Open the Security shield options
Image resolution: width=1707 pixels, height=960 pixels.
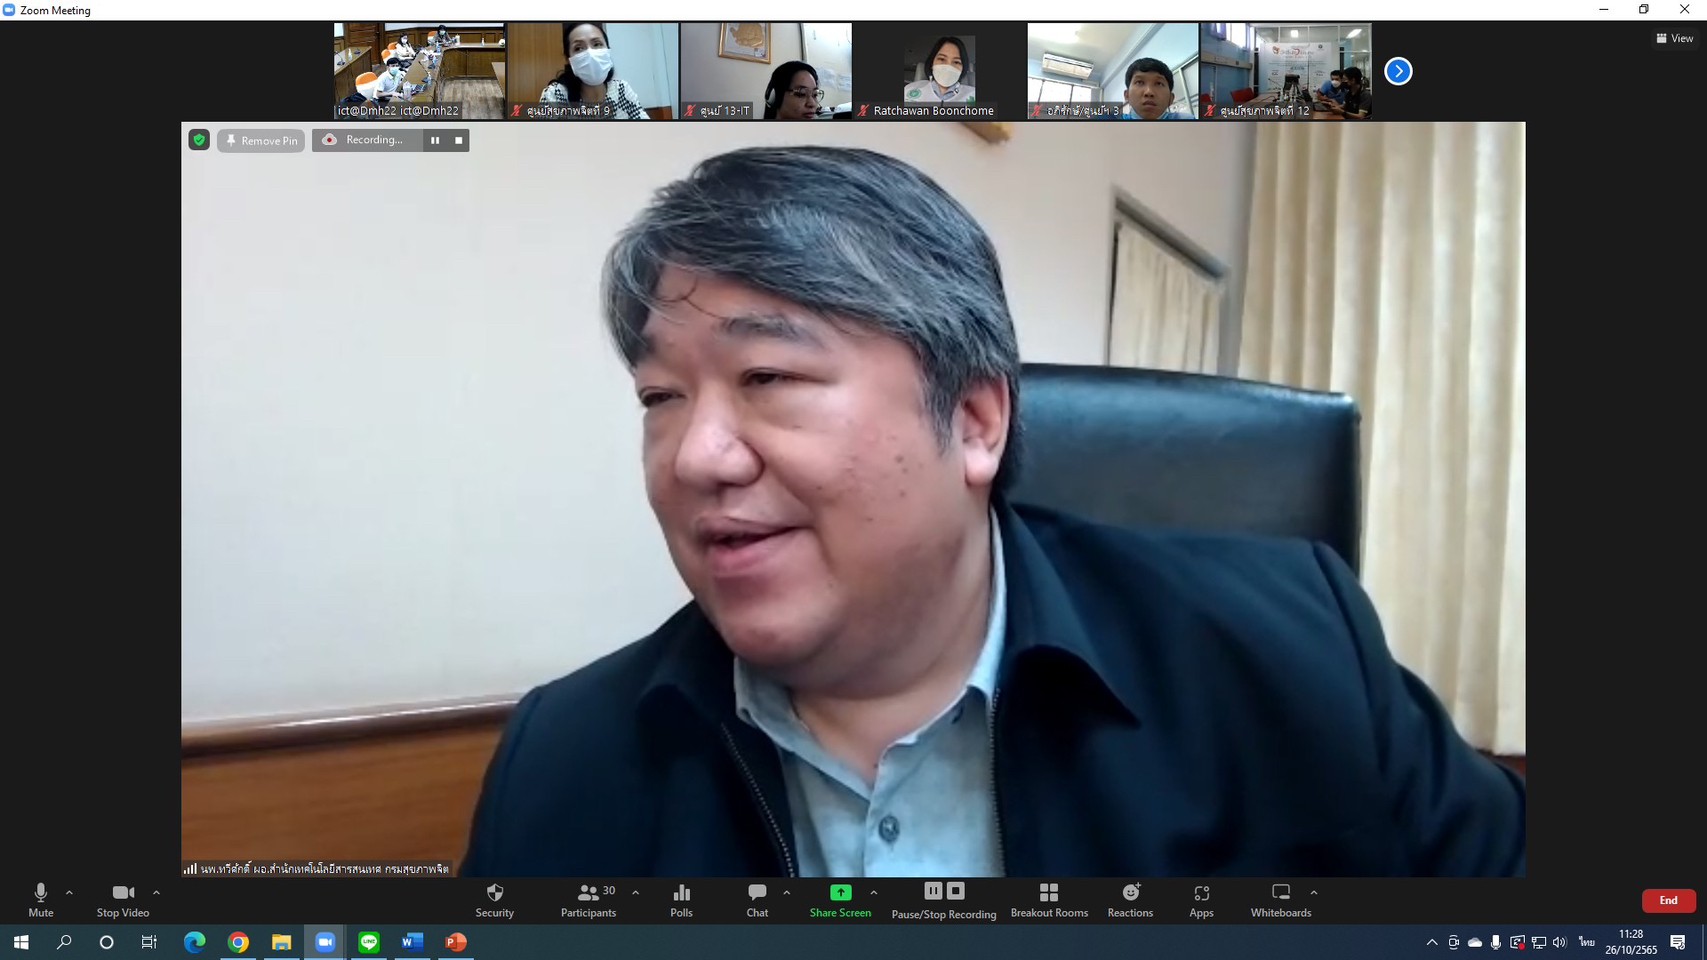pos(494,899)
